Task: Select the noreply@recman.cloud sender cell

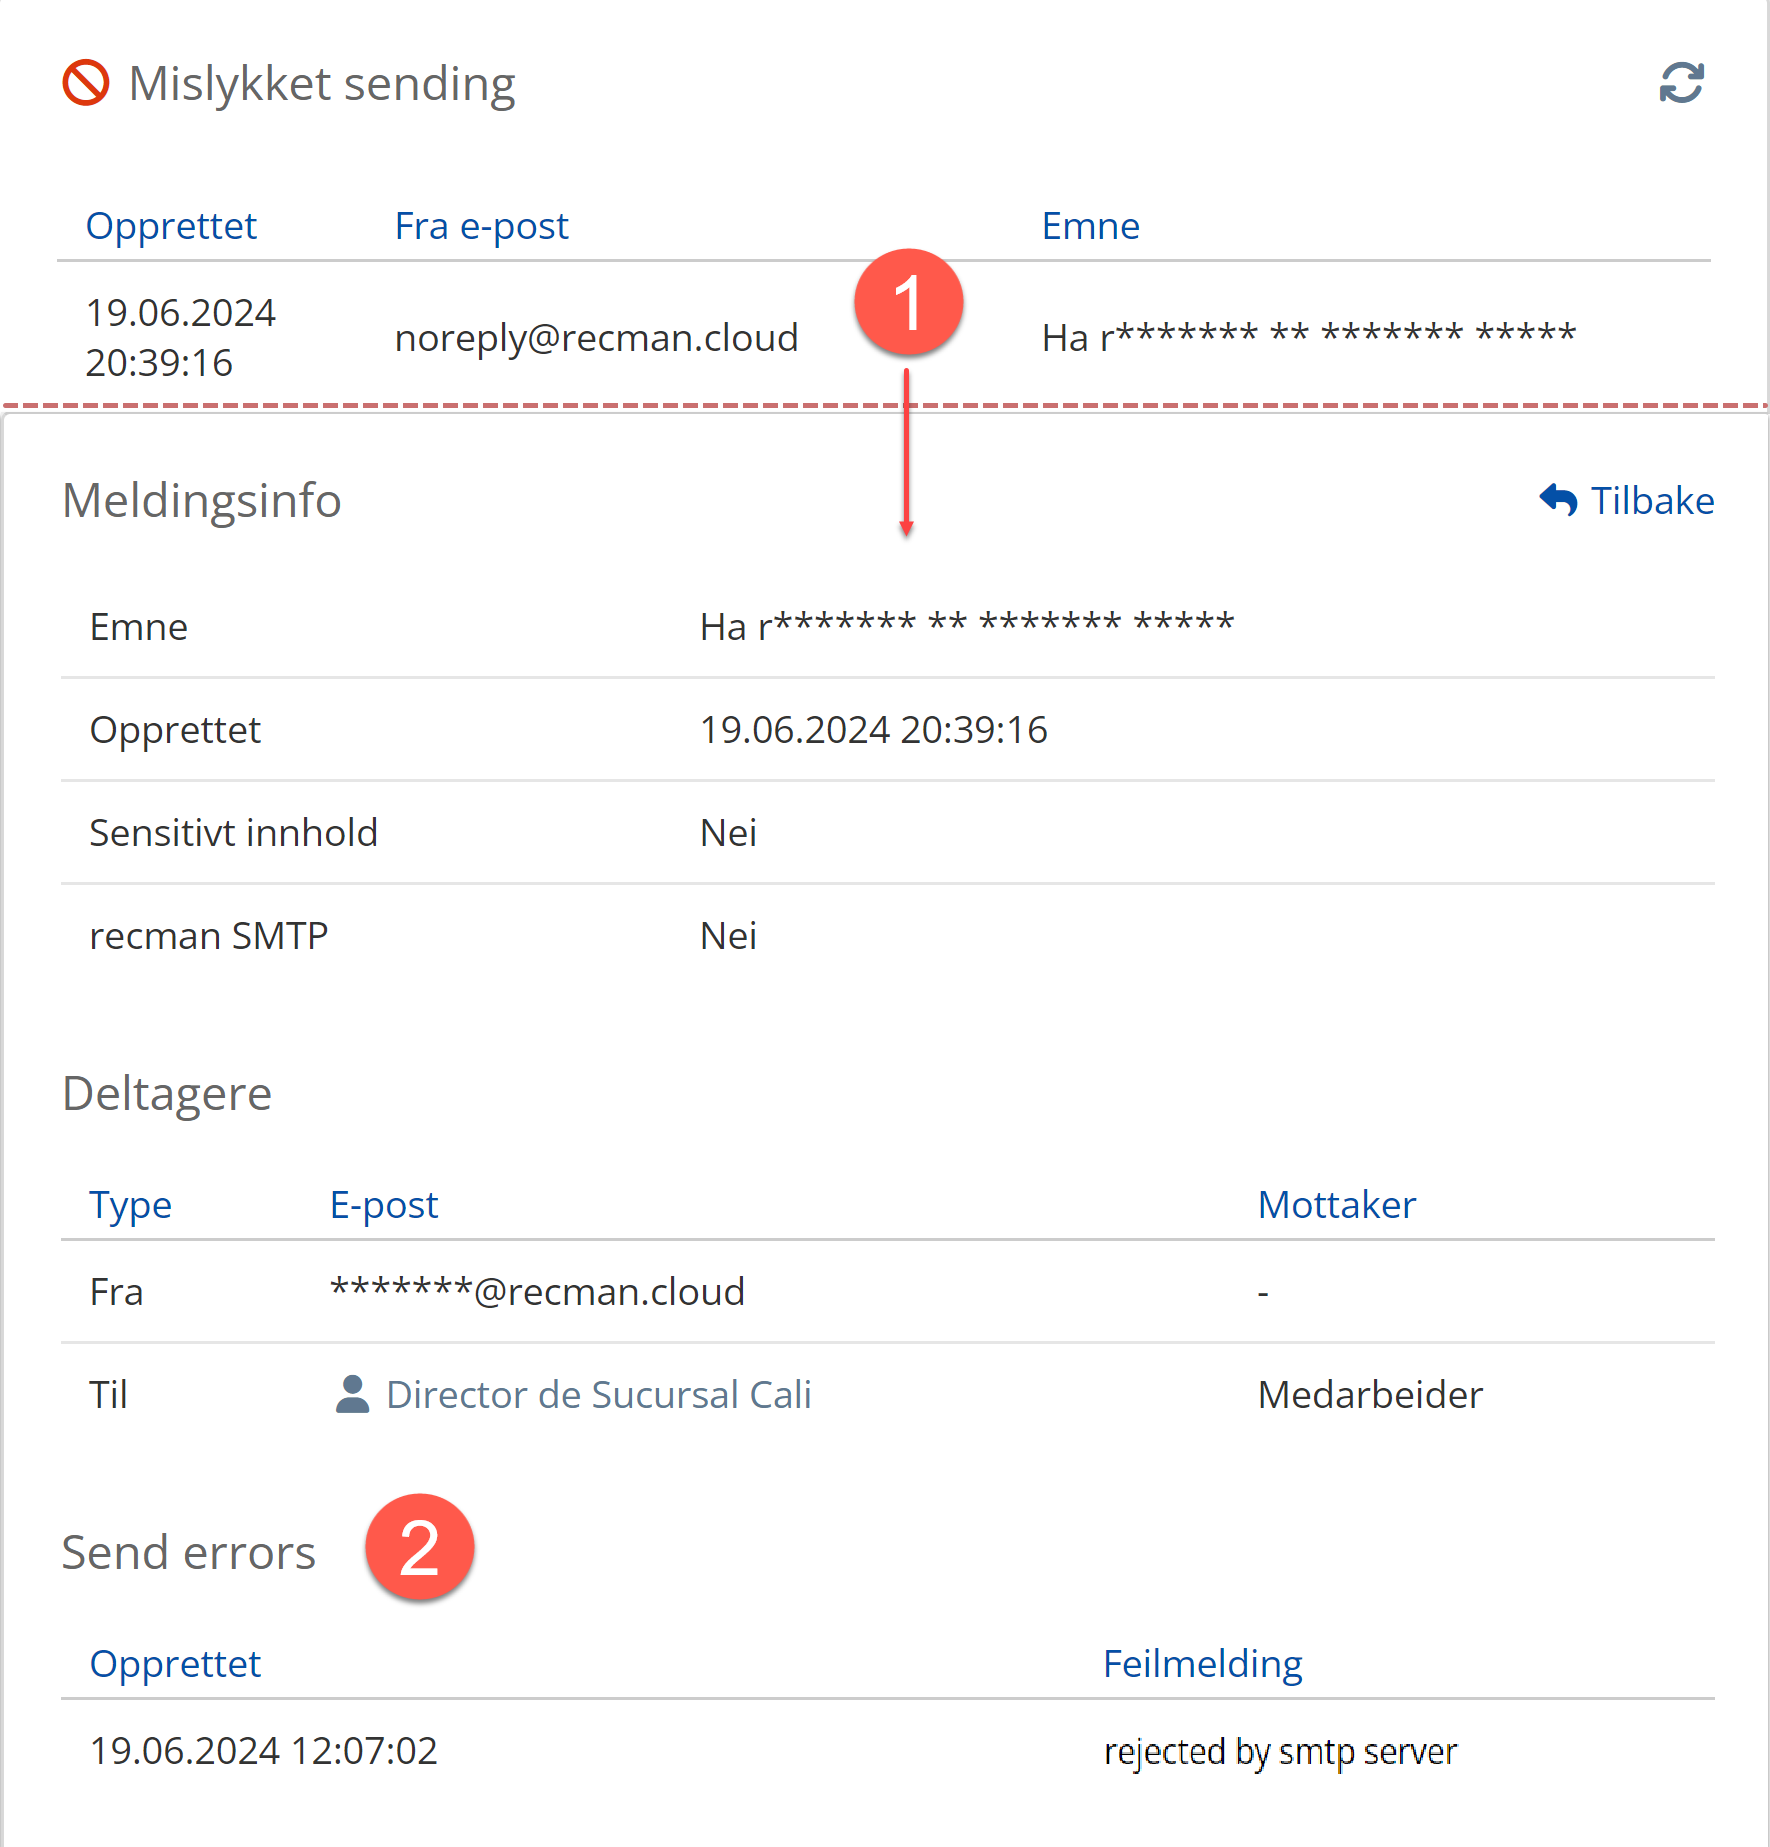Action: pos(596,338)
